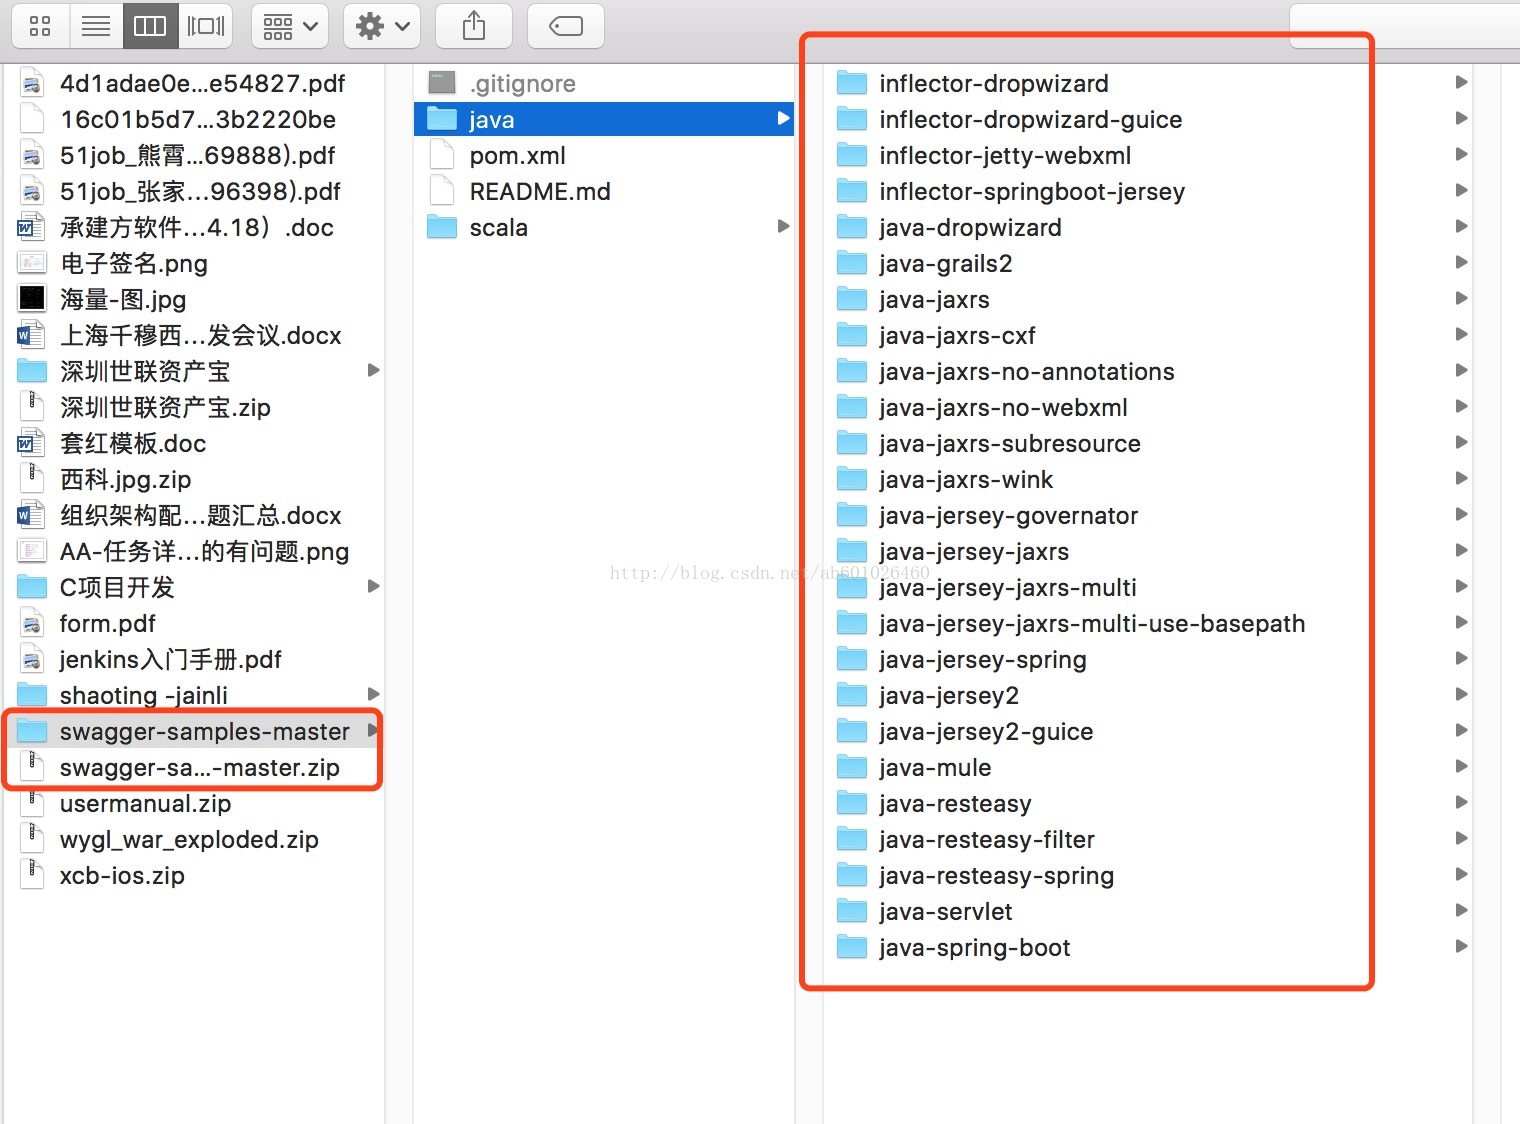Image resolution: width=1520 pixels, height=1124 pixels.
Task: Expand the selected java folder arrow
Action: [784, 119]
